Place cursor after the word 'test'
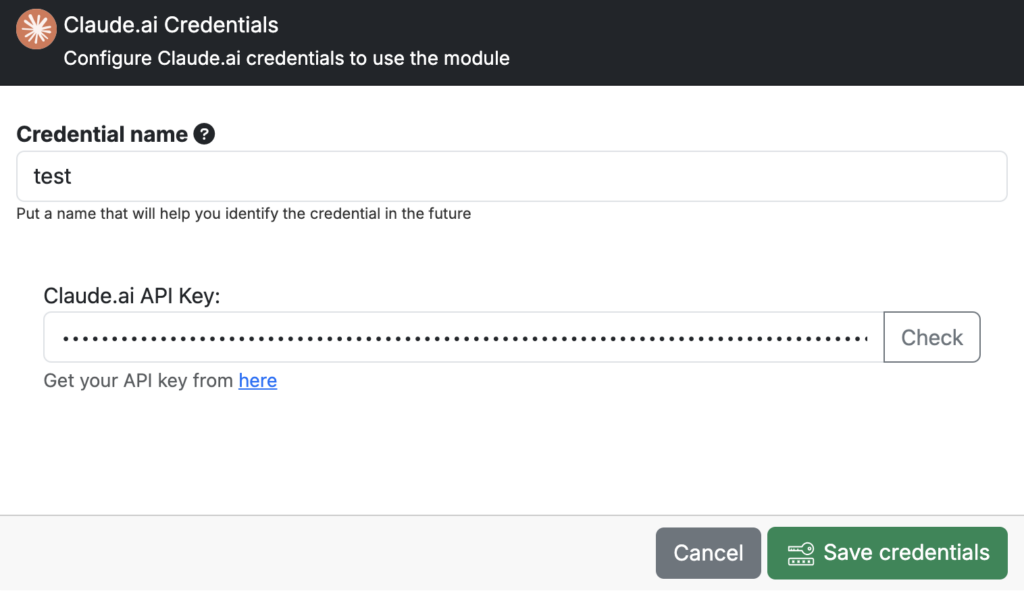 [x=72, y=176]
